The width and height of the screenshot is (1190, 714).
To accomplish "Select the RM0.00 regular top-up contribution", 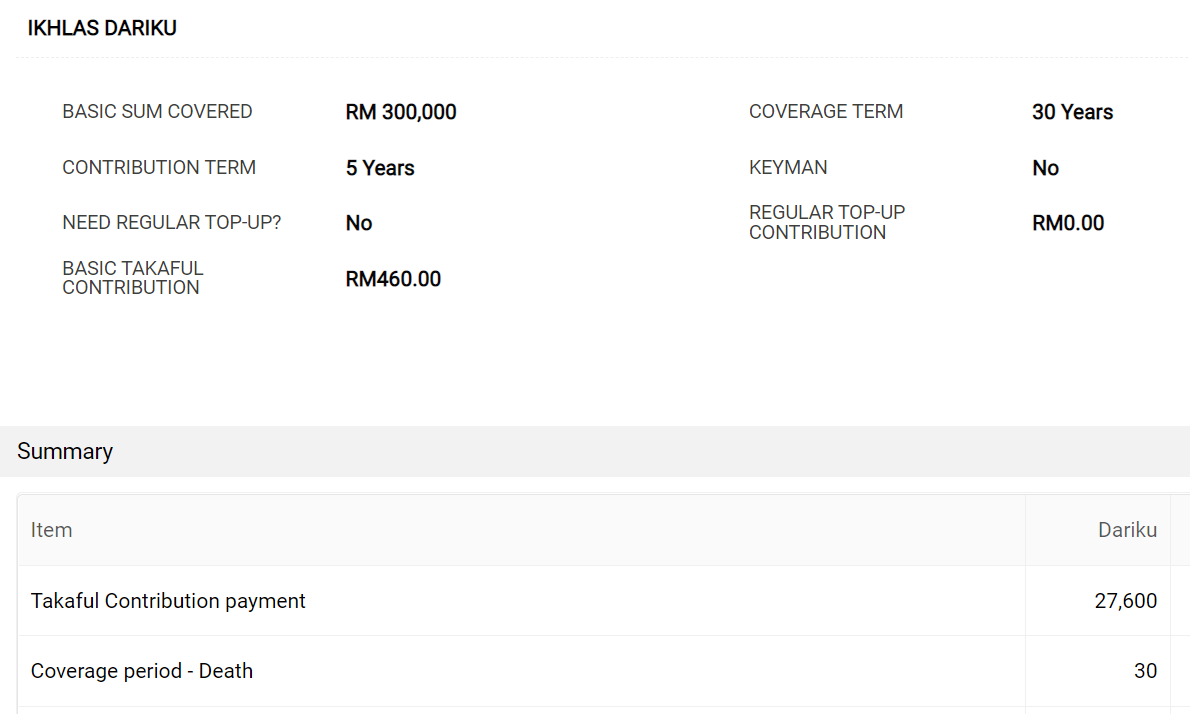I will pyautogui.click(x=1068, y=223).
